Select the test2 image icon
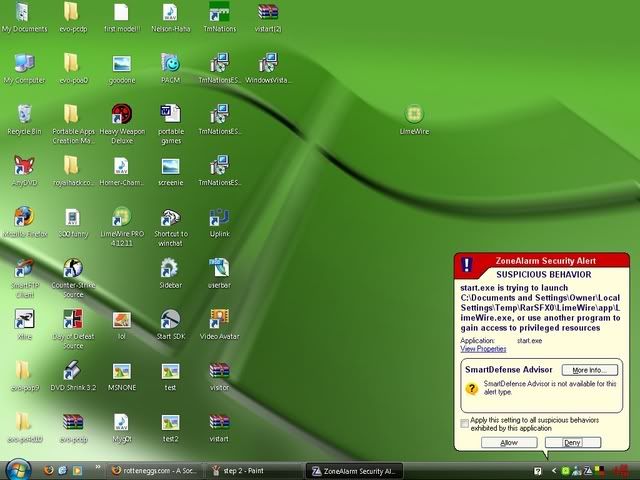The width and height of the screenshot is (640, 480). [x=171, y=427]
